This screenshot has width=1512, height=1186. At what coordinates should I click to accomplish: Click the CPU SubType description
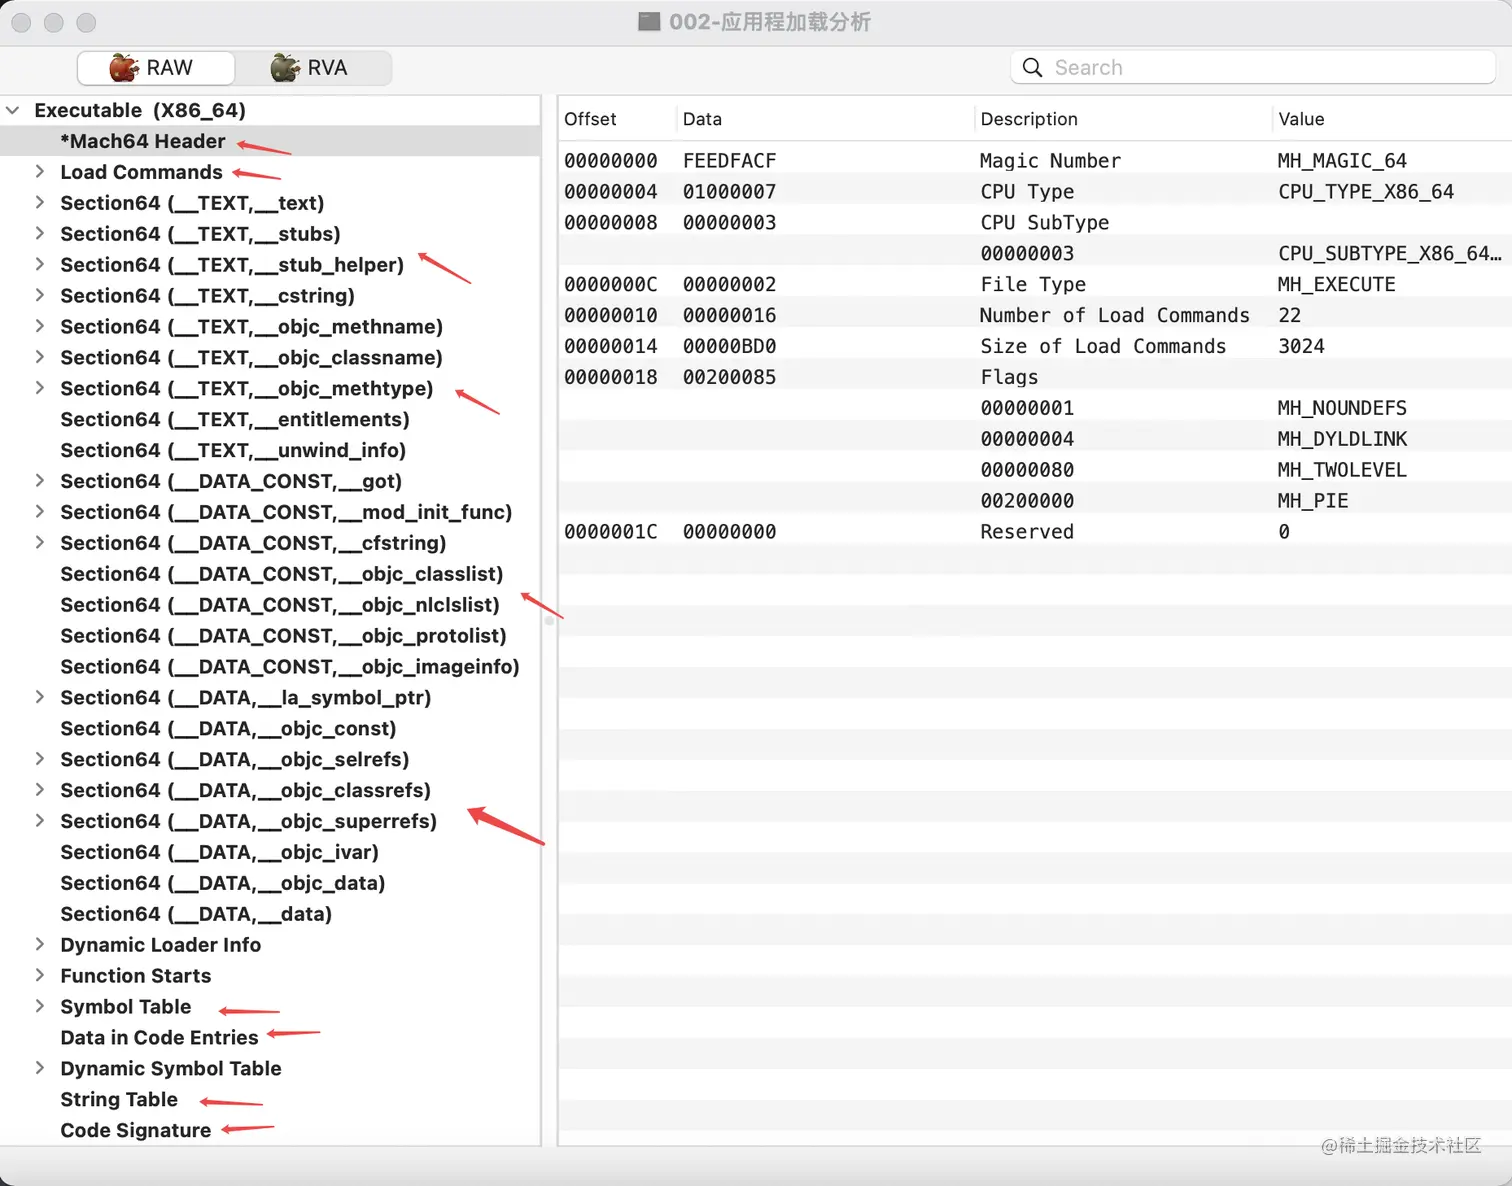(1044, 223)
